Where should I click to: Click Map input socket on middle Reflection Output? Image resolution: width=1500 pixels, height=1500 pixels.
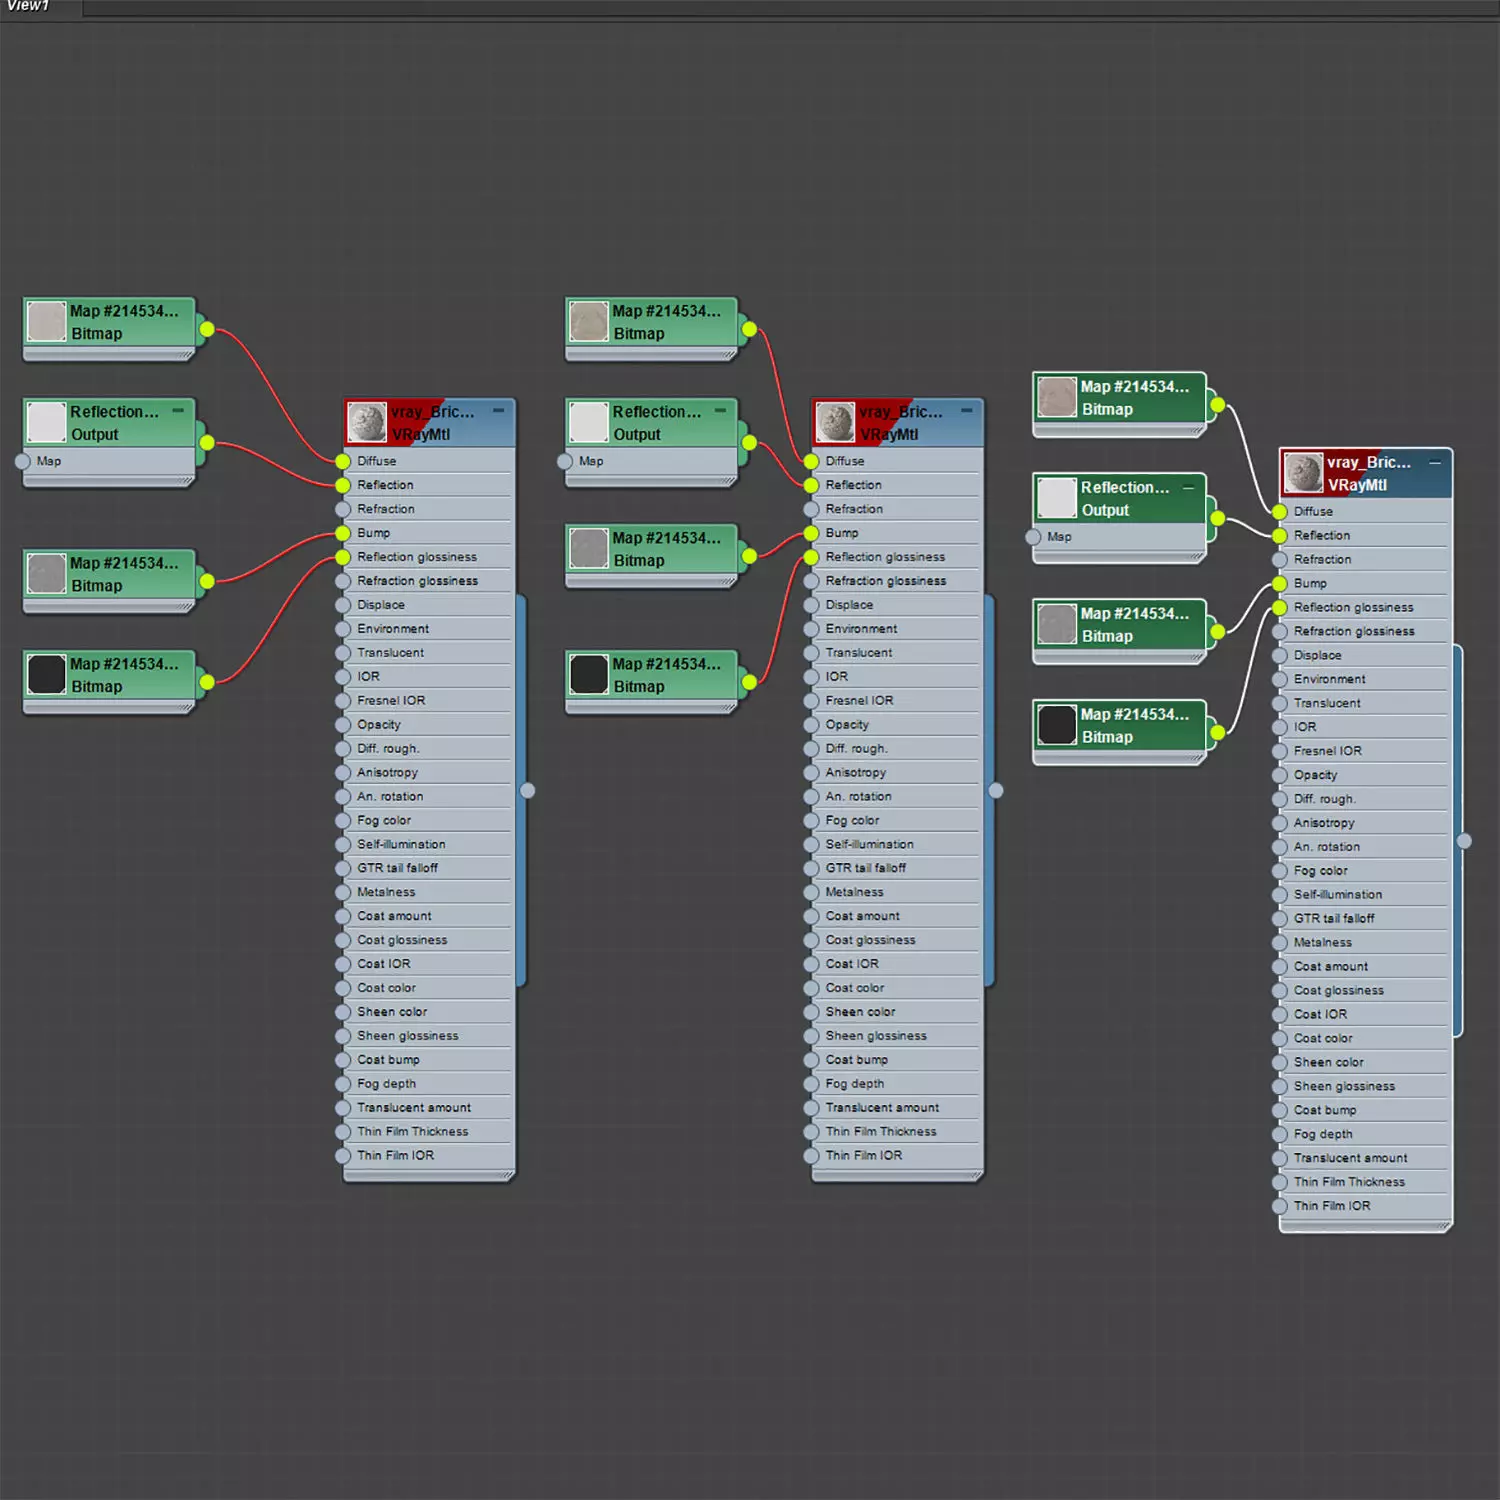point(565,461)
